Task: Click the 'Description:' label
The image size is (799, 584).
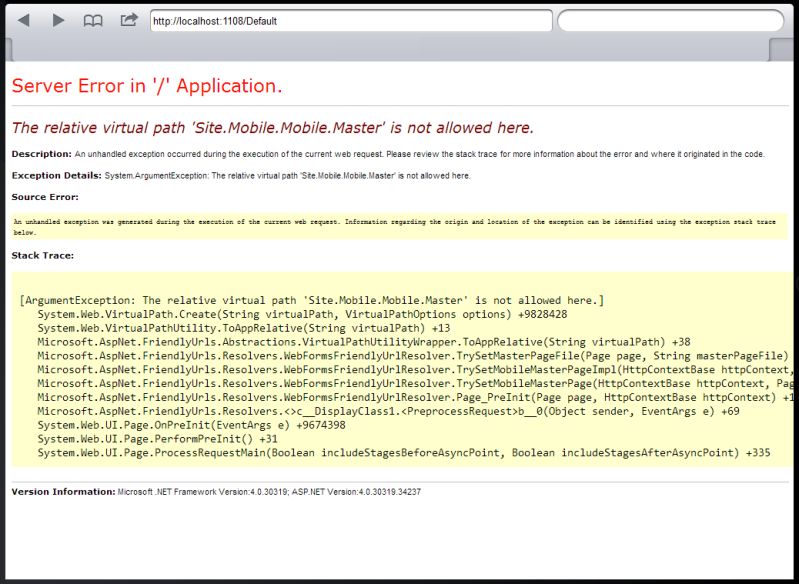Action: pos(42,154)
